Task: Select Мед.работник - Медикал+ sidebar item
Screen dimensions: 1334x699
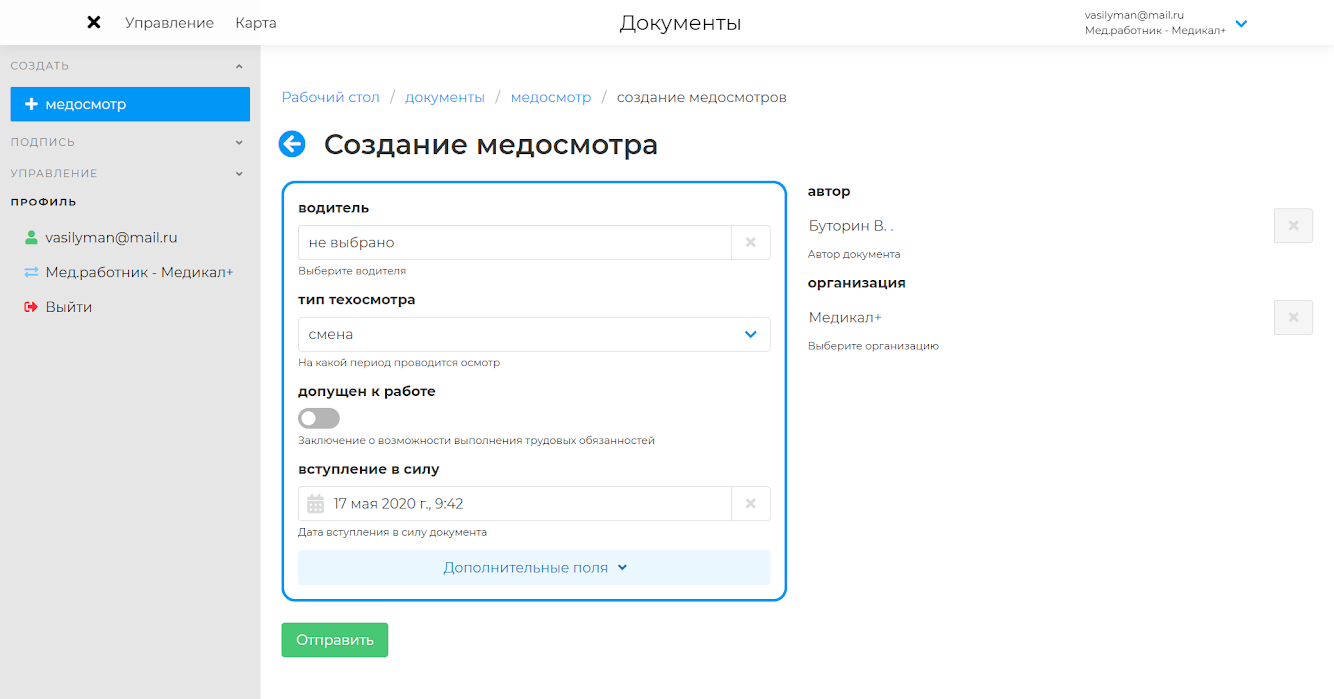Action: pyautogui.click(x=139, y=272)
